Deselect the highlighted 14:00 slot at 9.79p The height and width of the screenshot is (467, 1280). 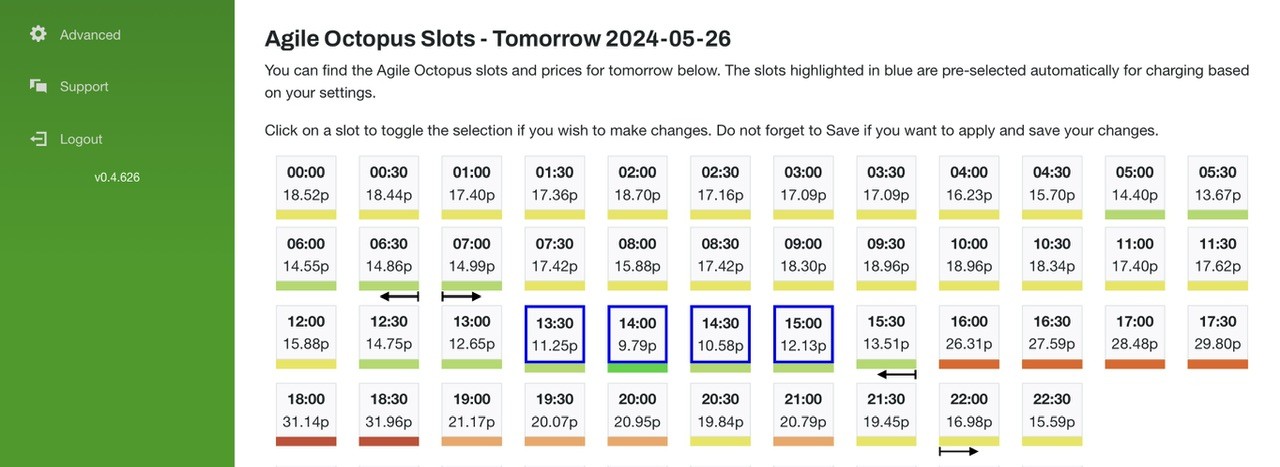(638, 334)
